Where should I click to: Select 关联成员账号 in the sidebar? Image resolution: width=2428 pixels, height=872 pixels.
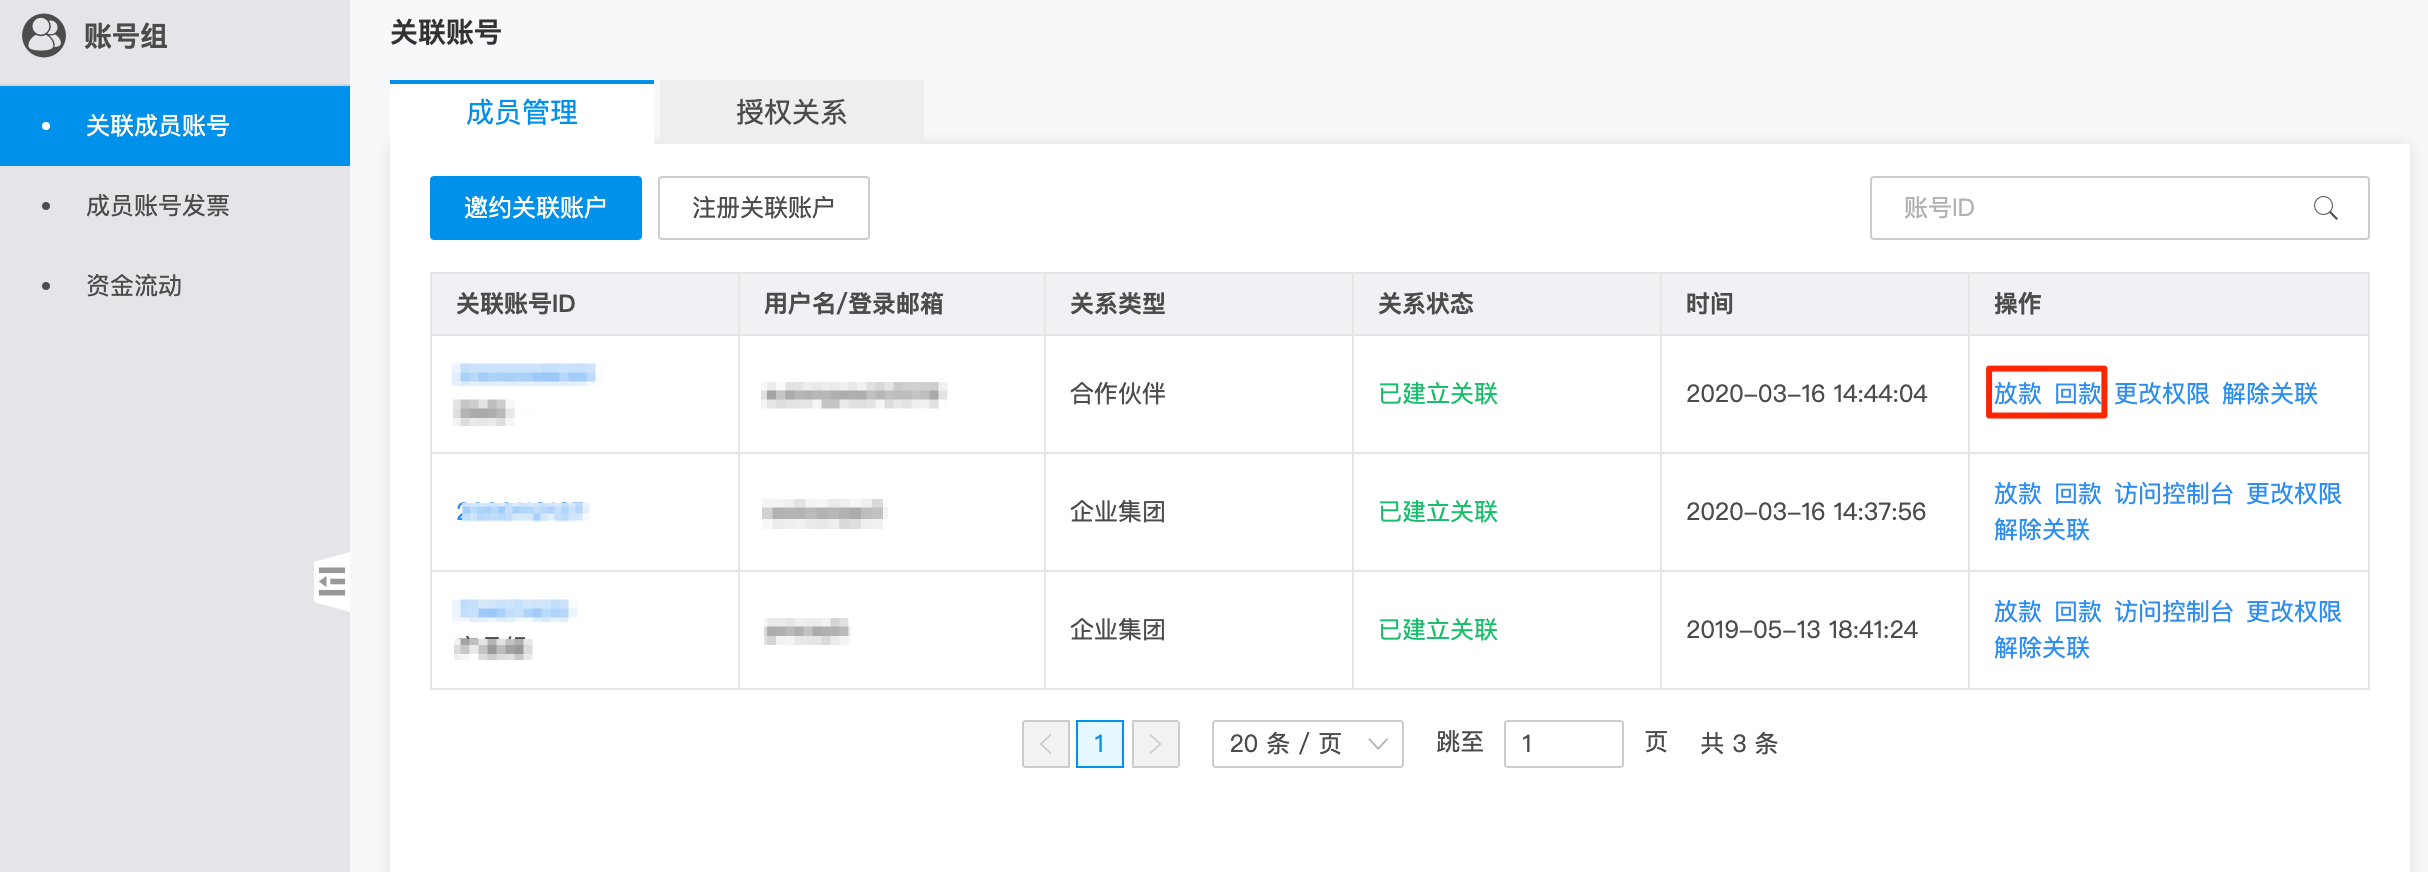coord(157,126)
